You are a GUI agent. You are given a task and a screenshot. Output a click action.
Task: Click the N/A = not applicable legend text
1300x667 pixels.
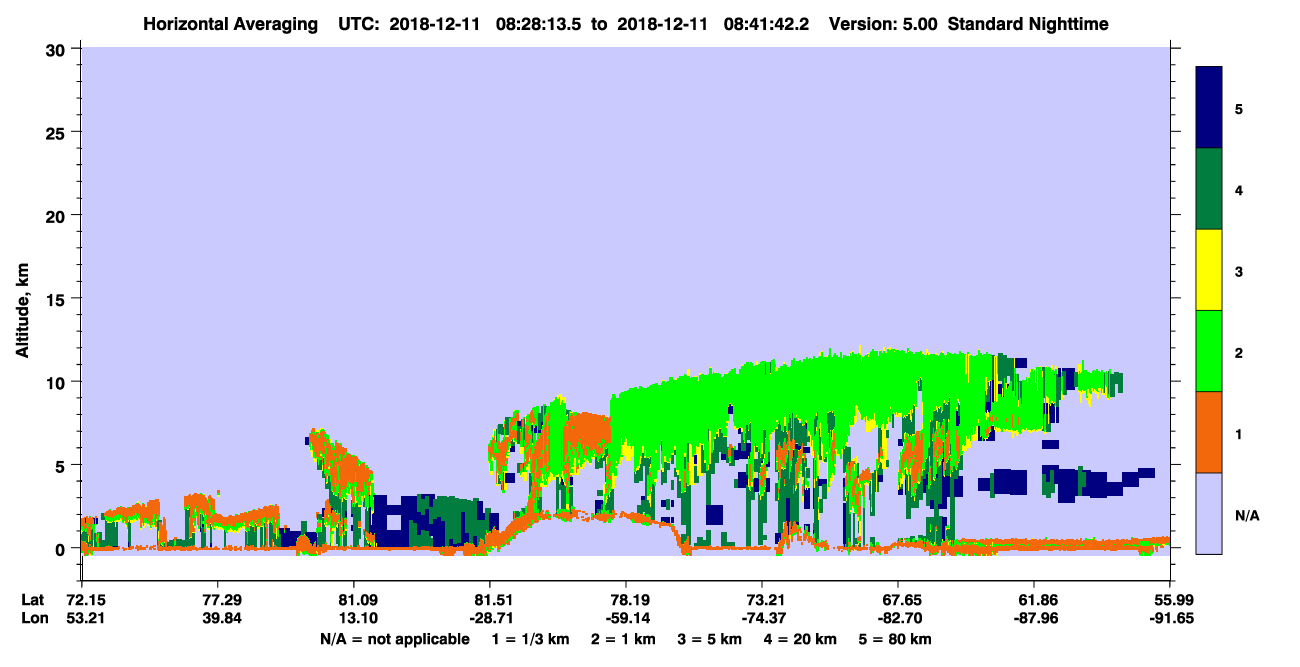394,639
